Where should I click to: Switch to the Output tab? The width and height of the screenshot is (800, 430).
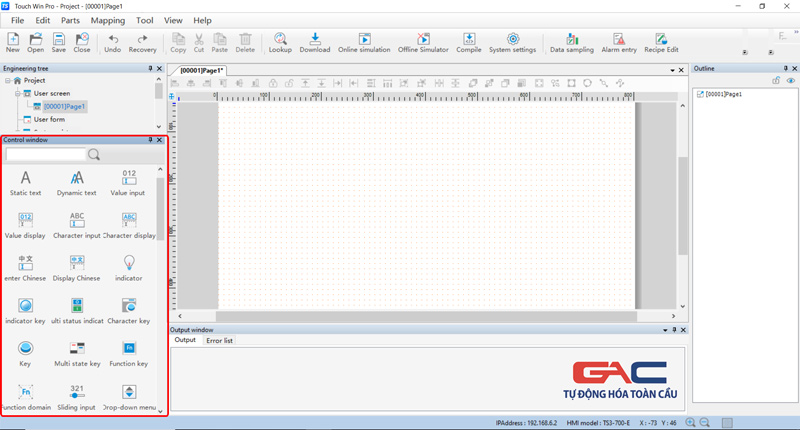(185, 340)
